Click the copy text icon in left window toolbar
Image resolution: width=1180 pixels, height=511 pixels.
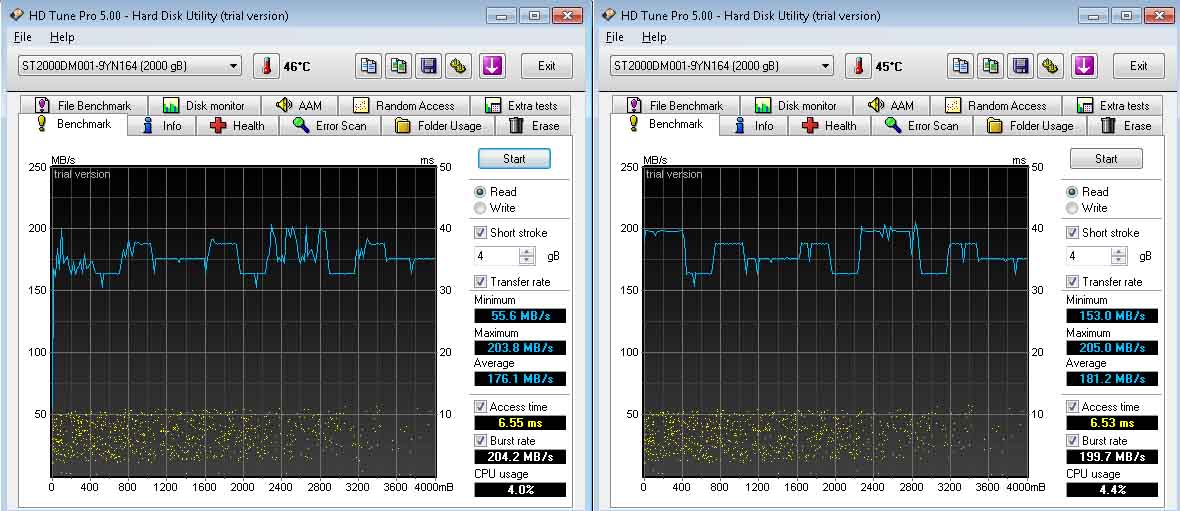click(369, 66)
